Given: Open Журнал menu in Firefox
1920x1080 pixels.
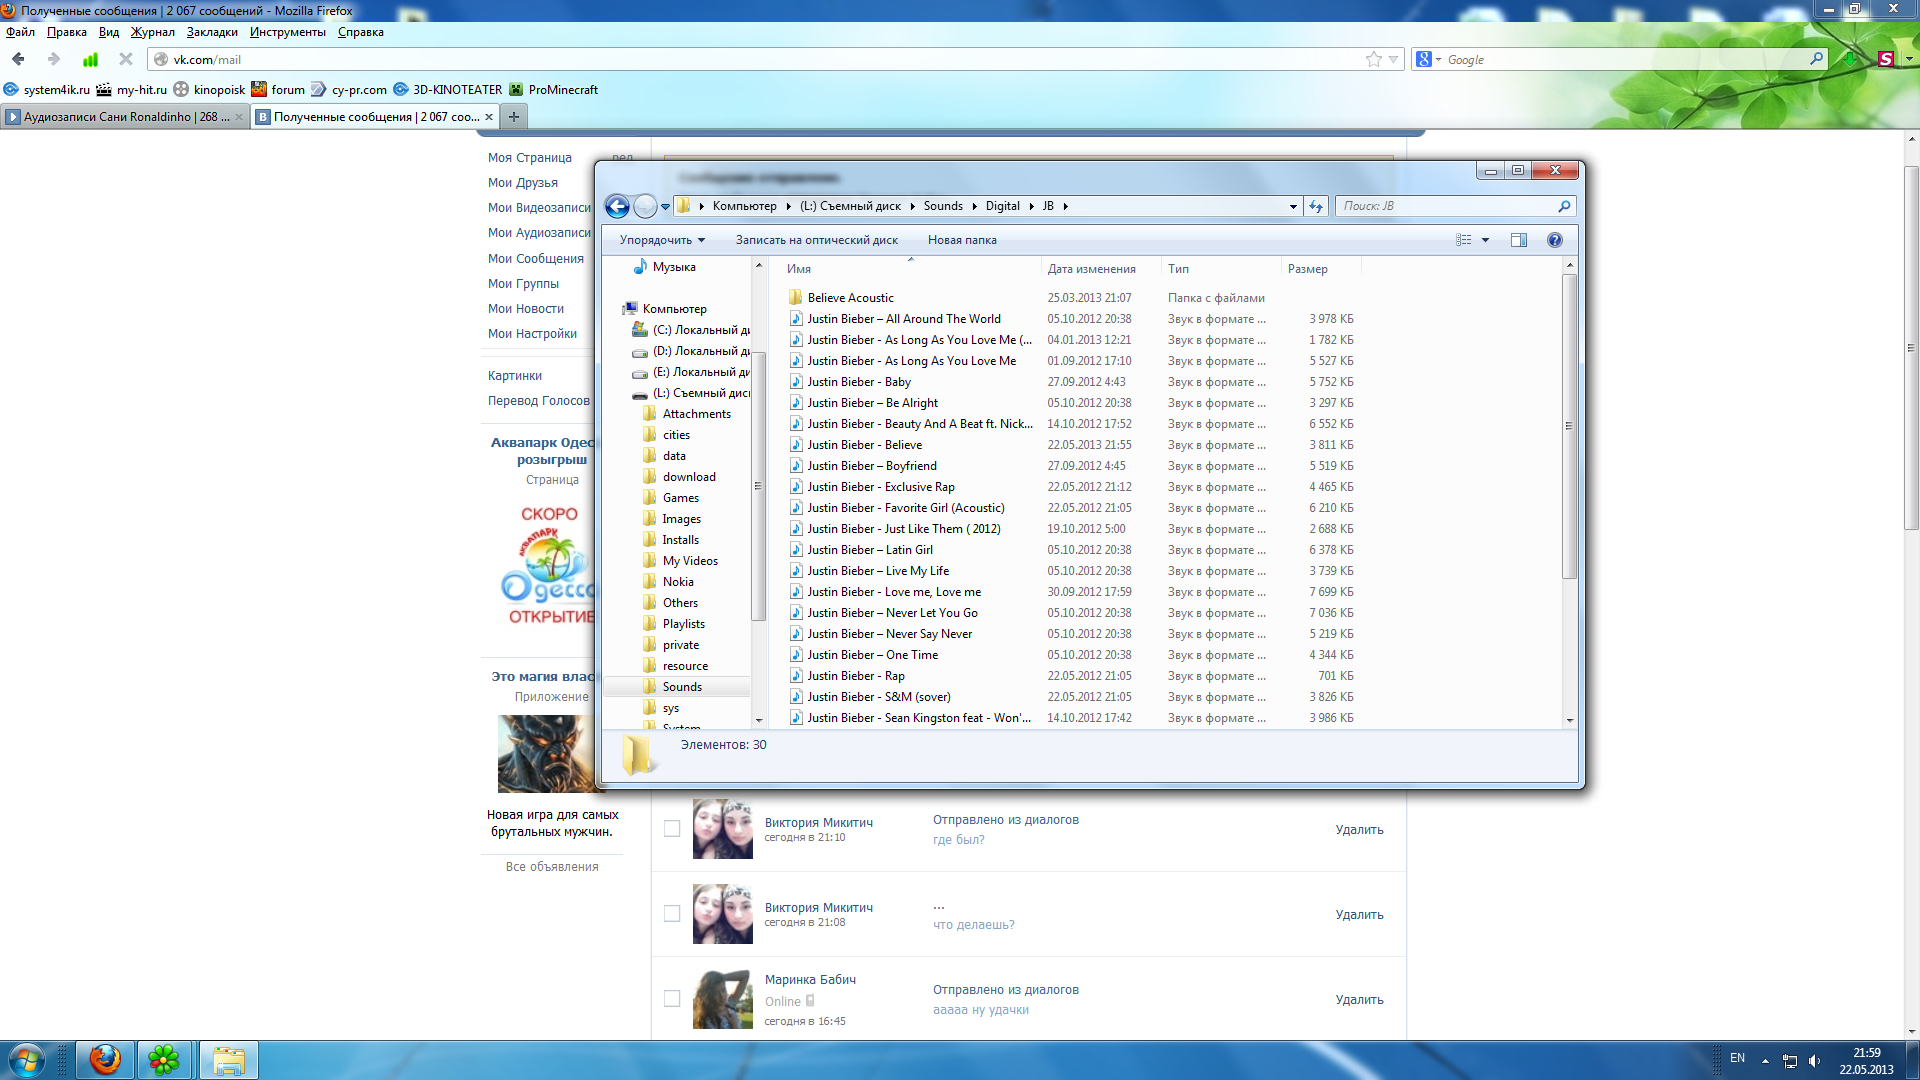Looking at the screenshot, I should pos(153,32).
